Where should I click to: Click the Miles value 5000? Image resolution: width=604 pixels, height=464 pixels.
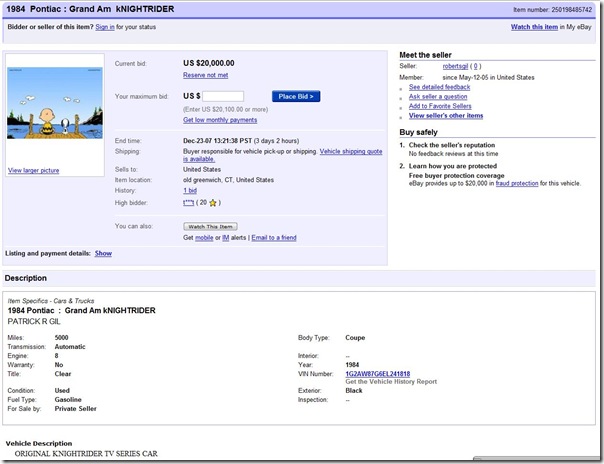pyautogui.click(x=61, y=338)
